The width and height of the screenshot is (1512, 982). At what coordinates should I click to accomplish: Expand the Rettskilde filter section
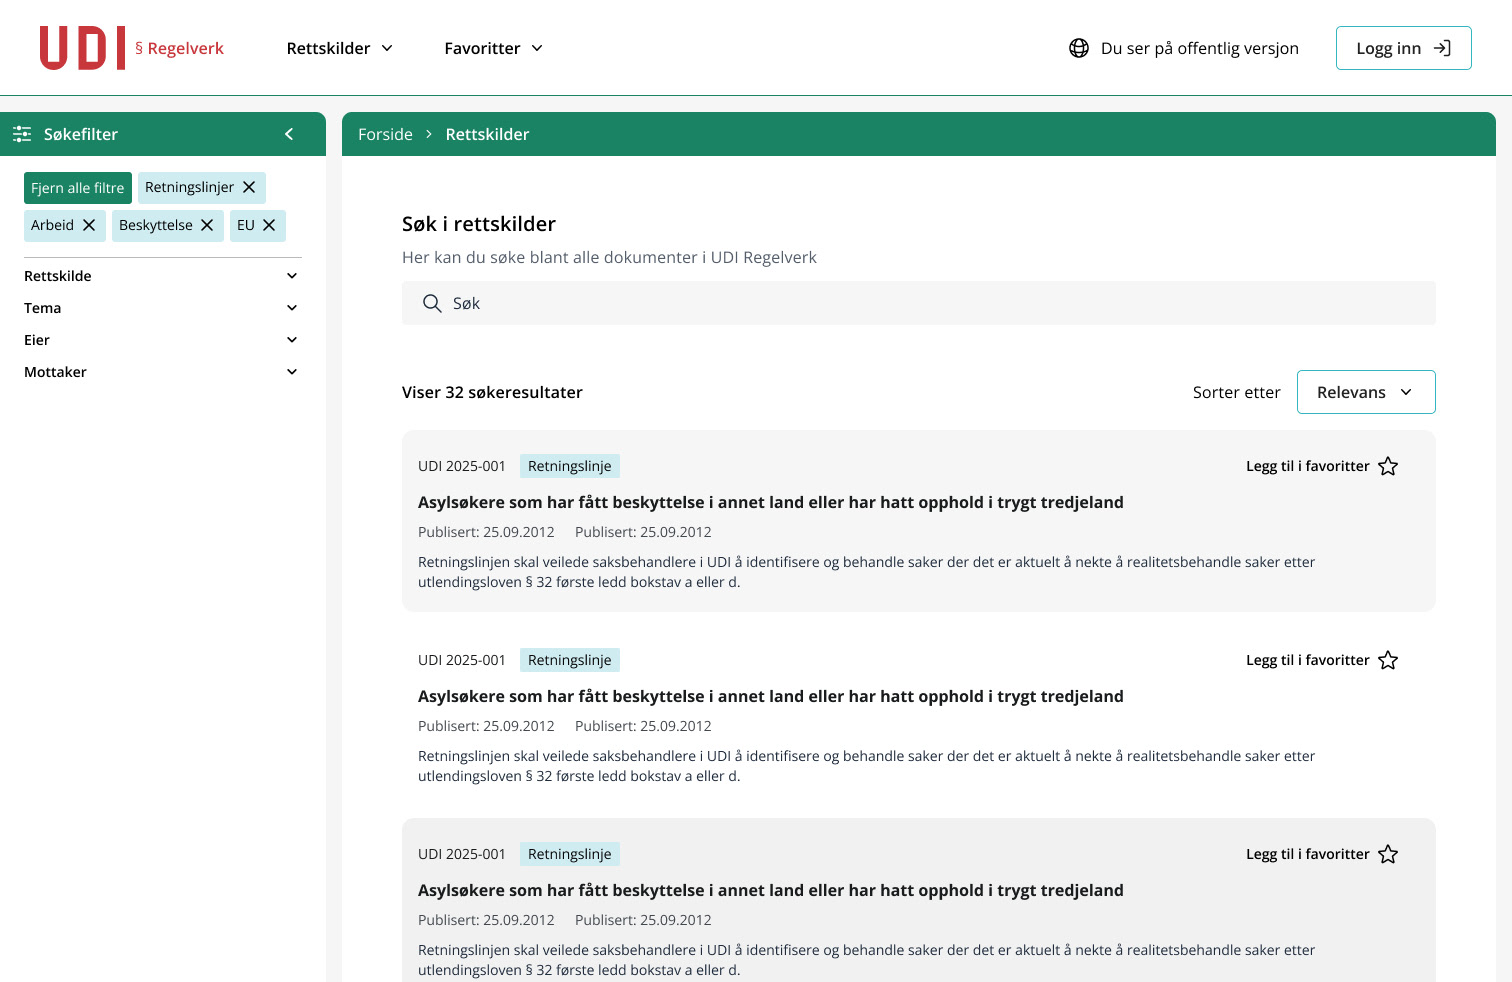pyautogui.click(x=162, y=276)
